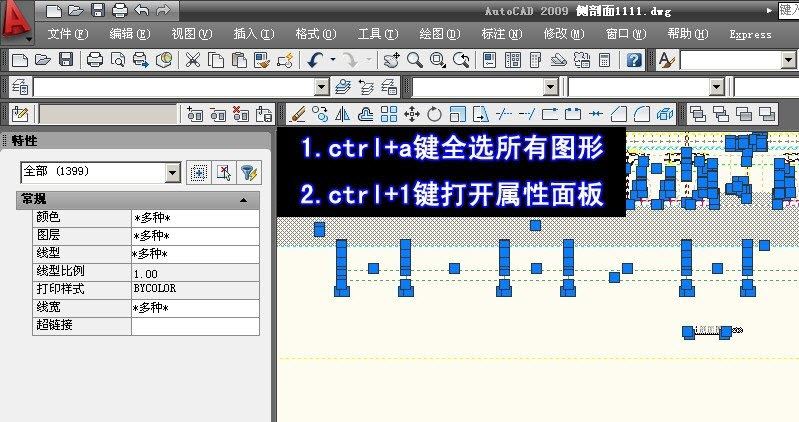This screenshot has width=799, height=422.
Task: Click the Match Properties paintbrush icon
Action: (262, 60)
